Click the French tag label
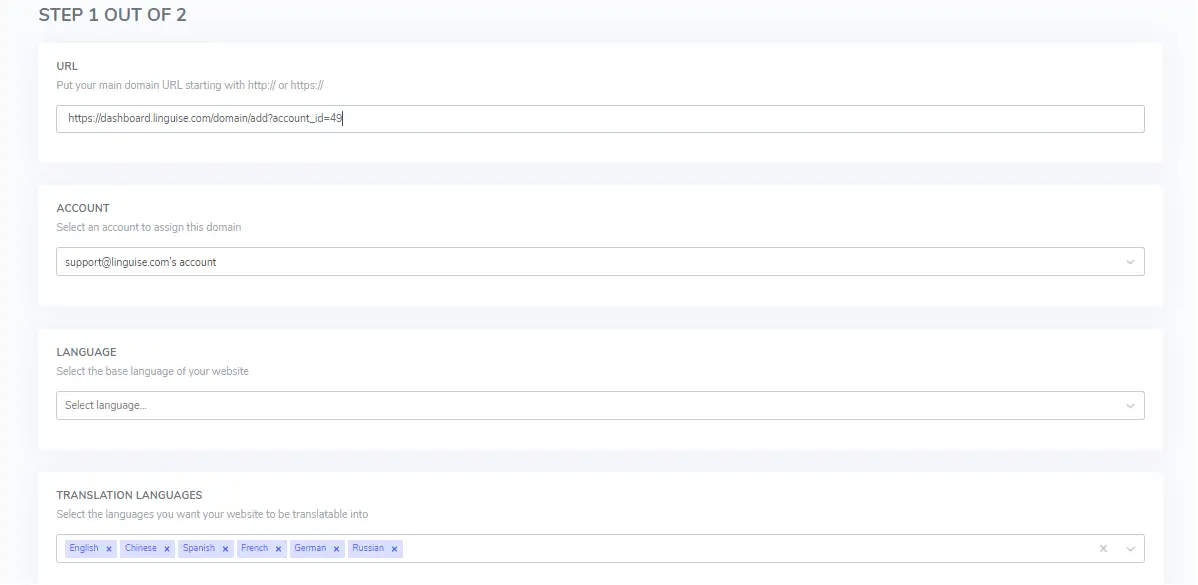Screen dimensions: 1198x585 coord(254,548)
